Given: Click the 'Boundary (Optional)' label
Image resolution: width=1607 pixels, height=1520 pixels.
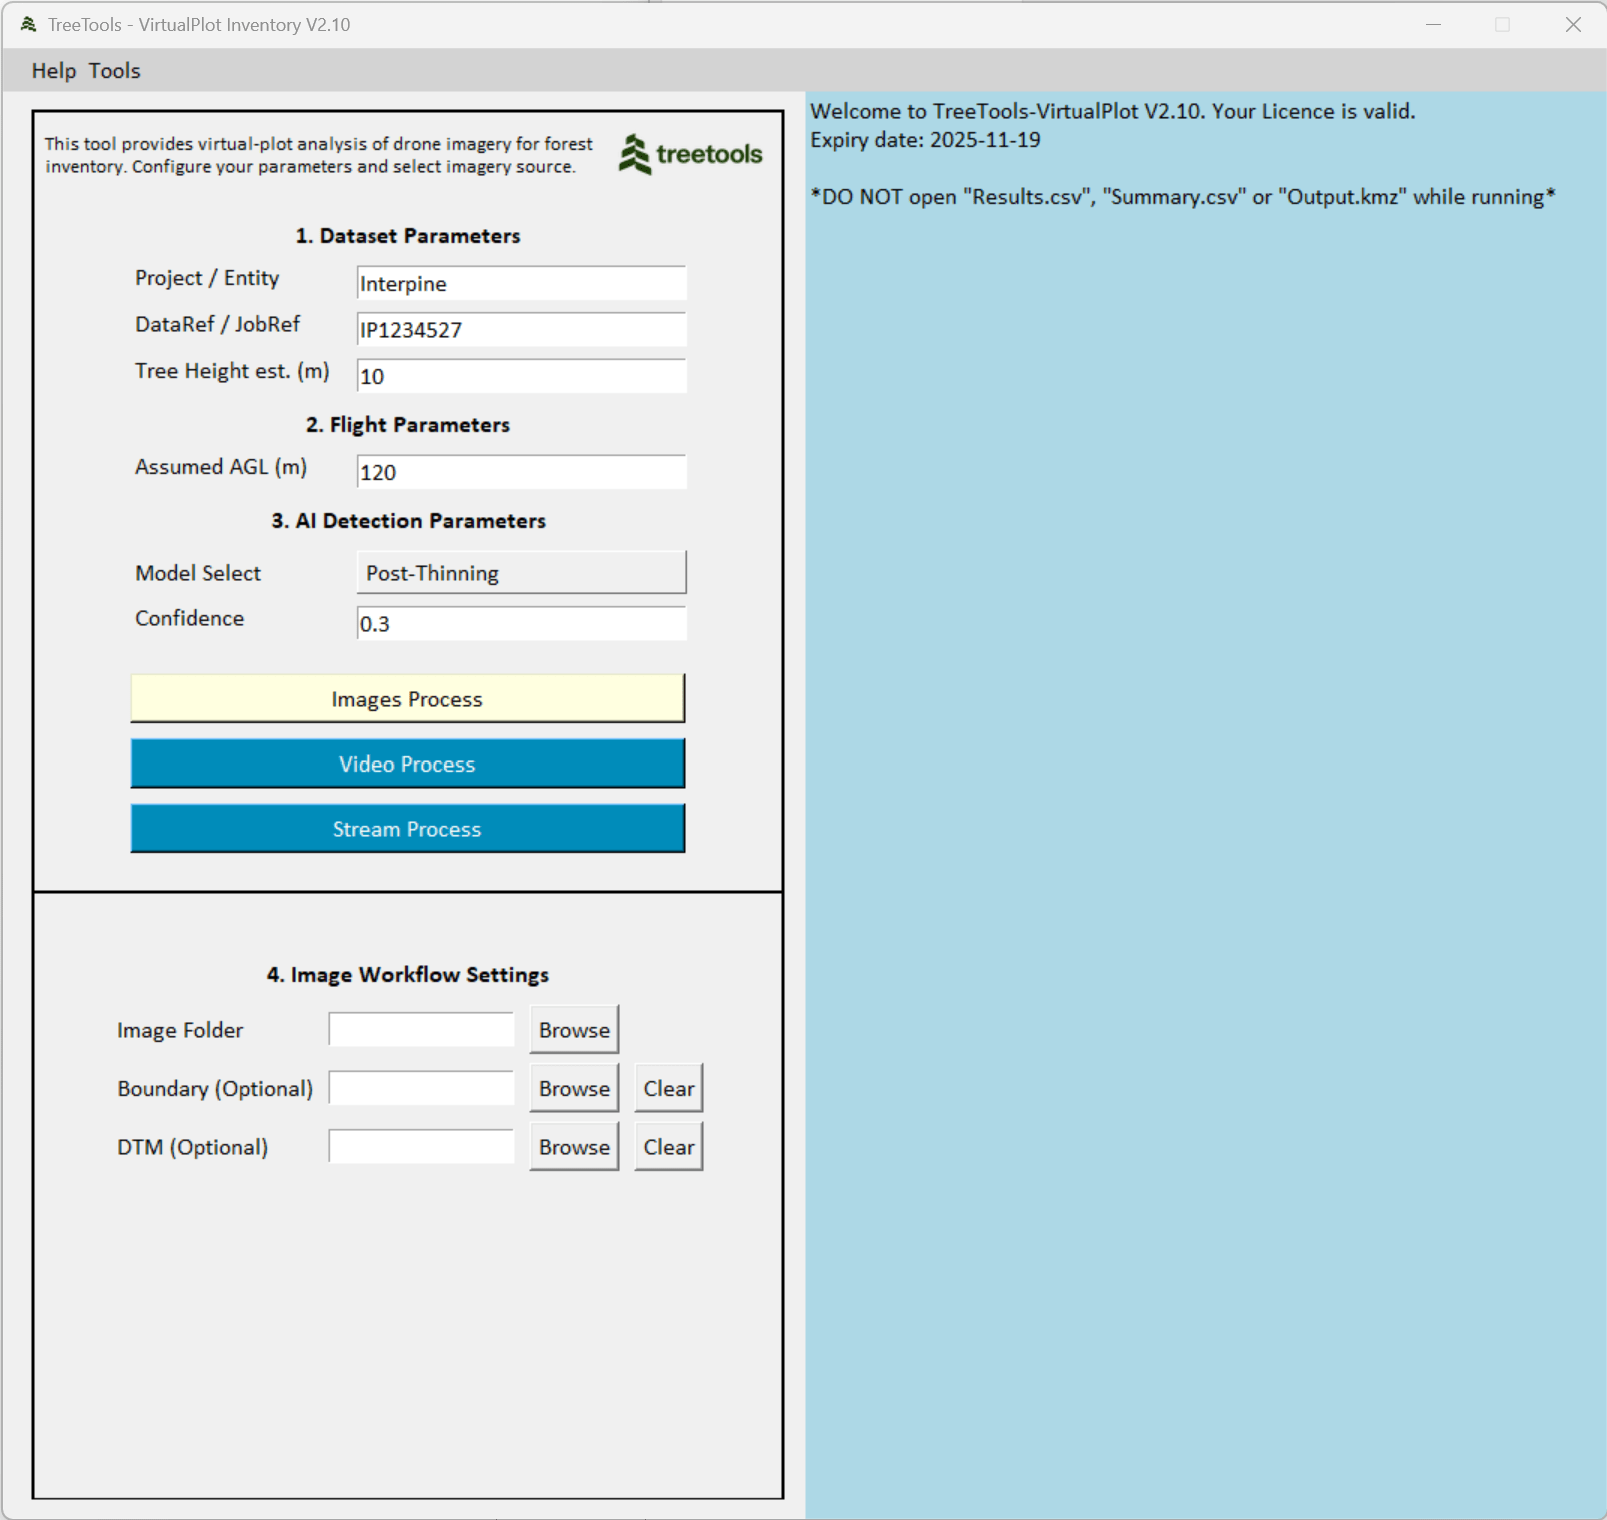Looking at the screenshot, I should click(x=215, y=1088).
